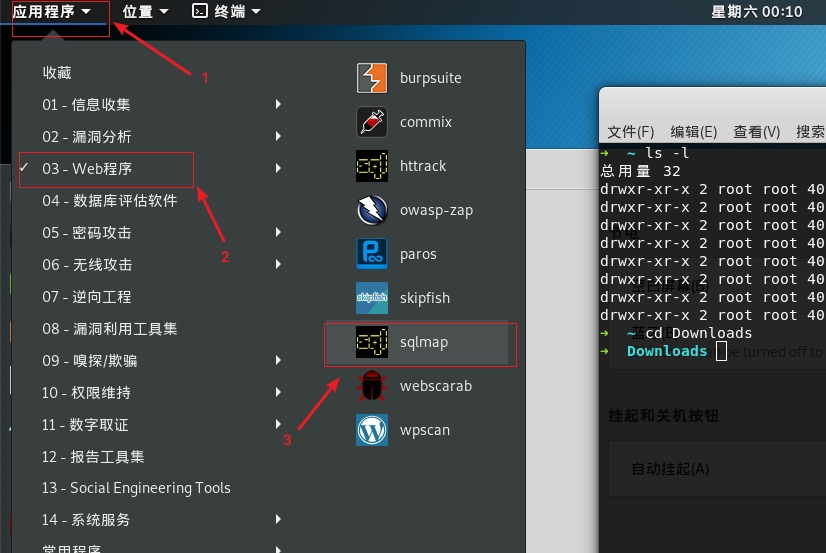Expand 02 - 漏洞分析 submenu arrow
Viewport: 826px width, 553px height.
pos(278,136)
